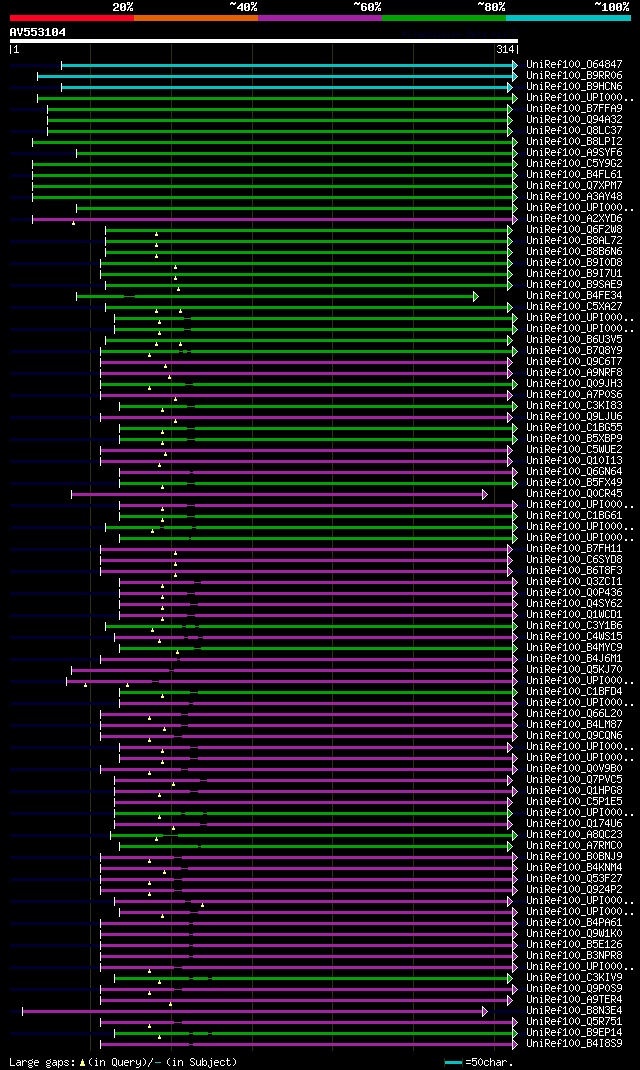Choose the UniRef100_B9SAE9 entry
This screenshot has height=1070, width=640.
(574, 285)
